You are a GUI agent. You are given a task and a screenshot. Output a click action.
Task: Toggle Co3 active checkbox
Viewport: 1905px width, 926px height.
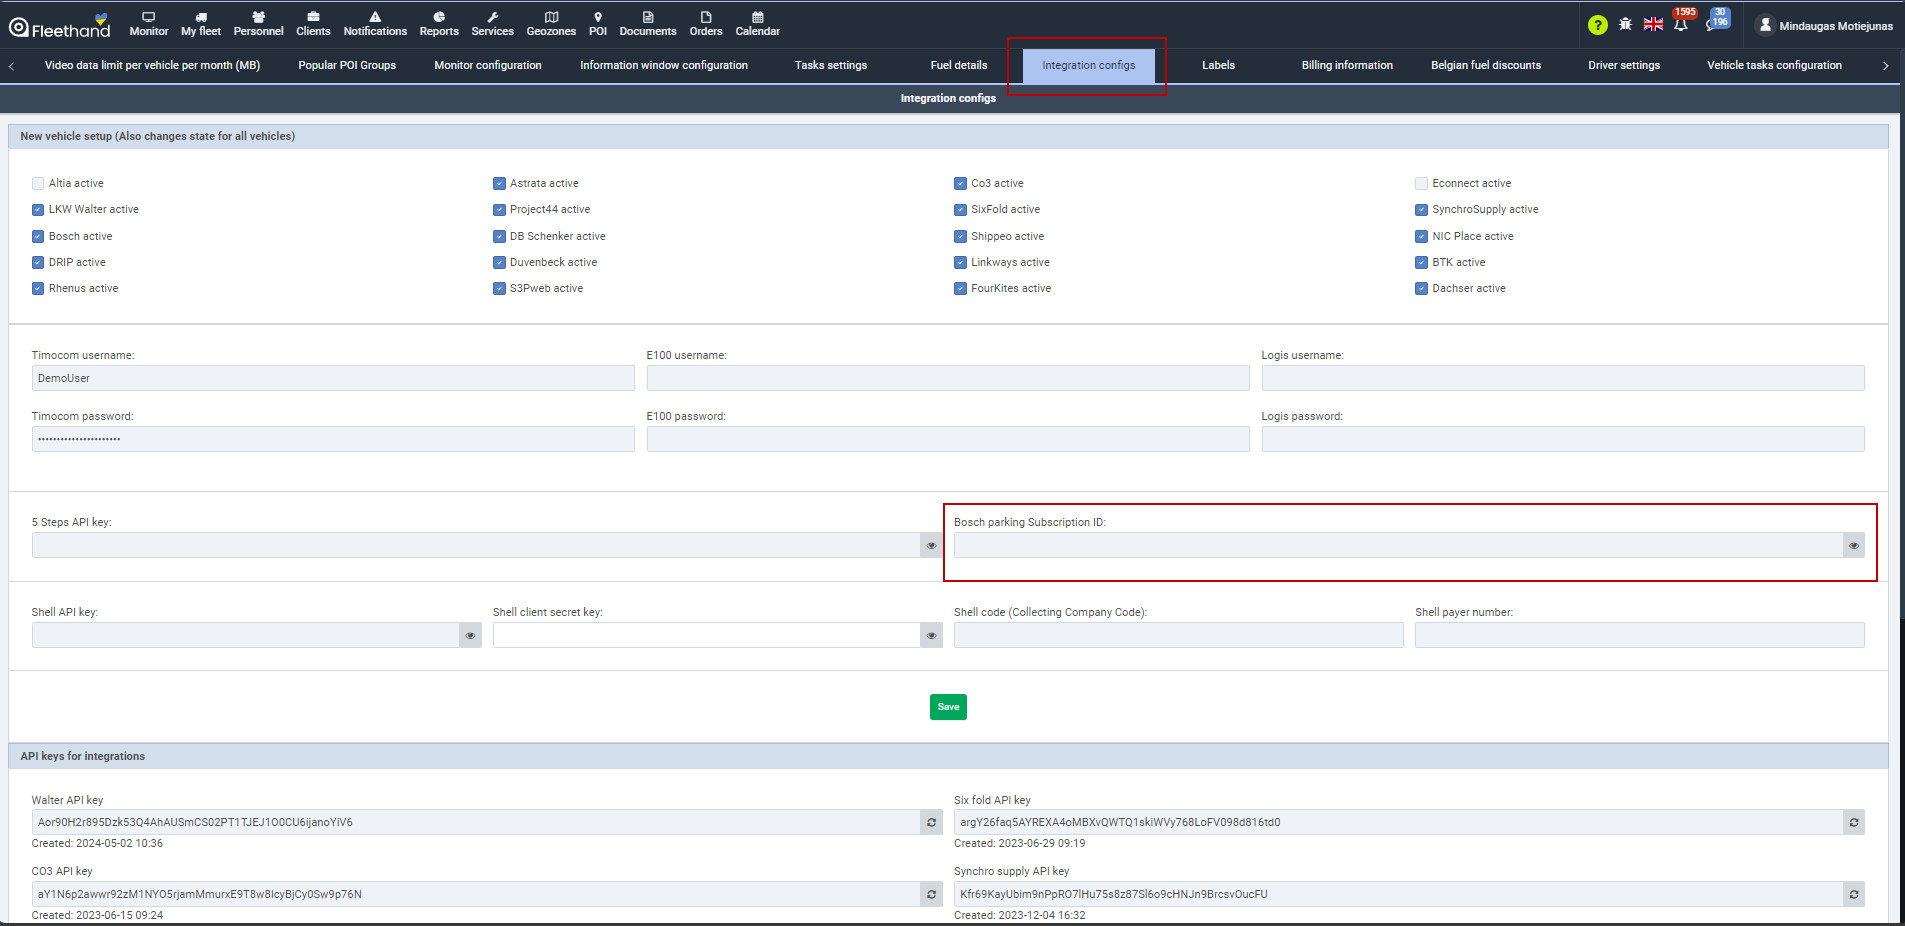tap(960, 183)
